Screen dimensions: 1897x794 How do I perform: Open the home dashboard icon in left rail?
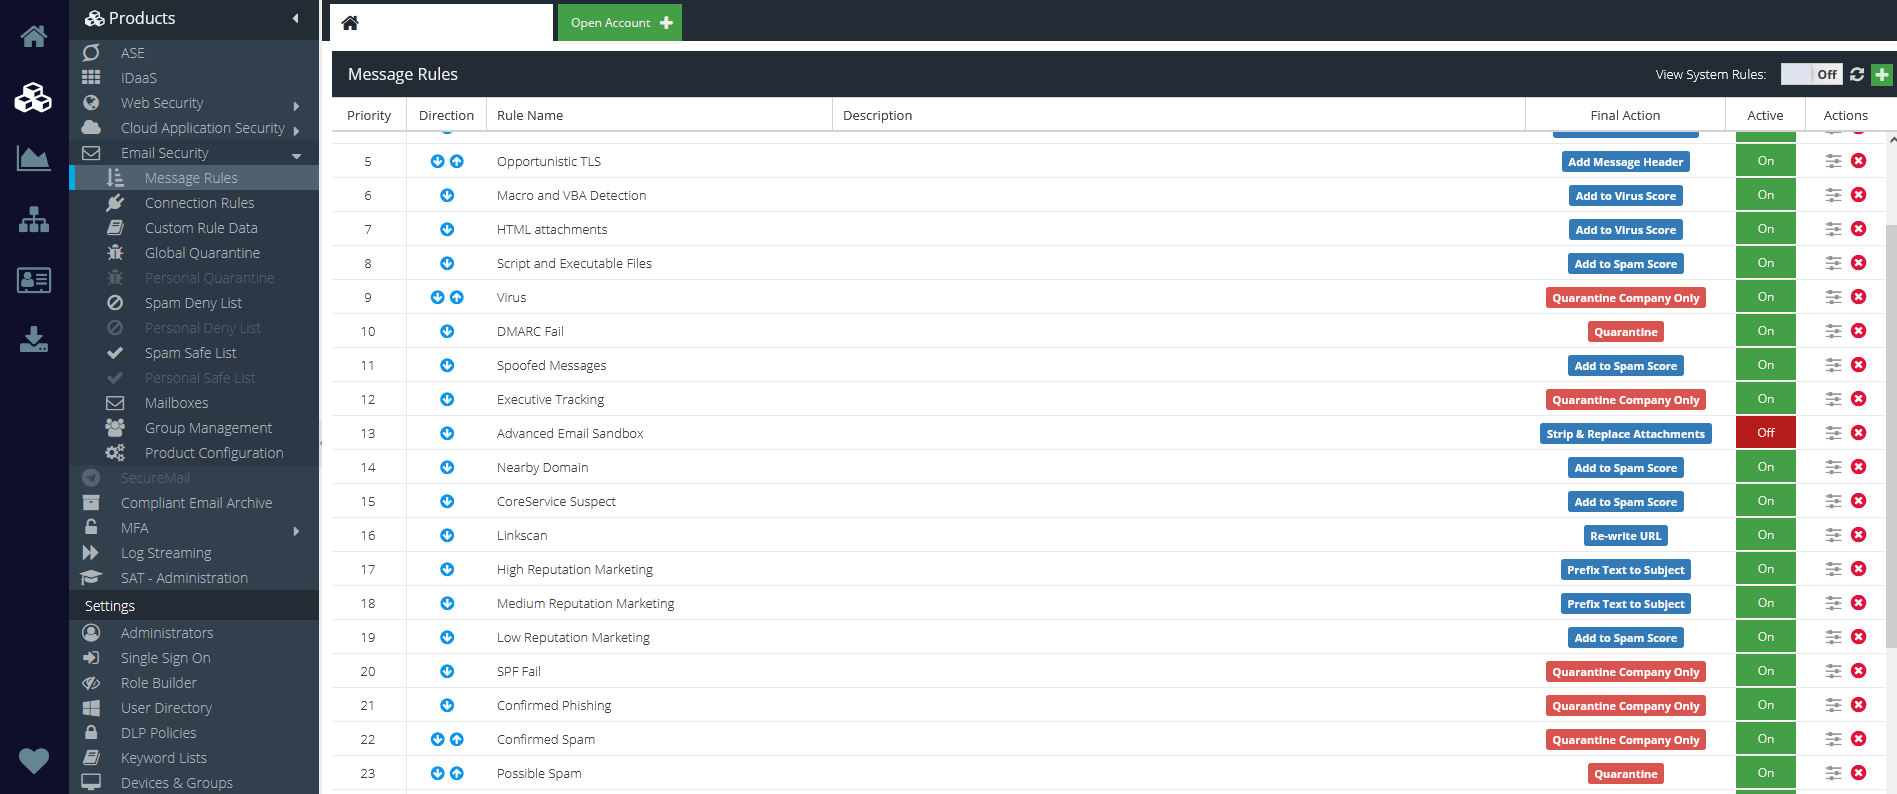[34, 37]
